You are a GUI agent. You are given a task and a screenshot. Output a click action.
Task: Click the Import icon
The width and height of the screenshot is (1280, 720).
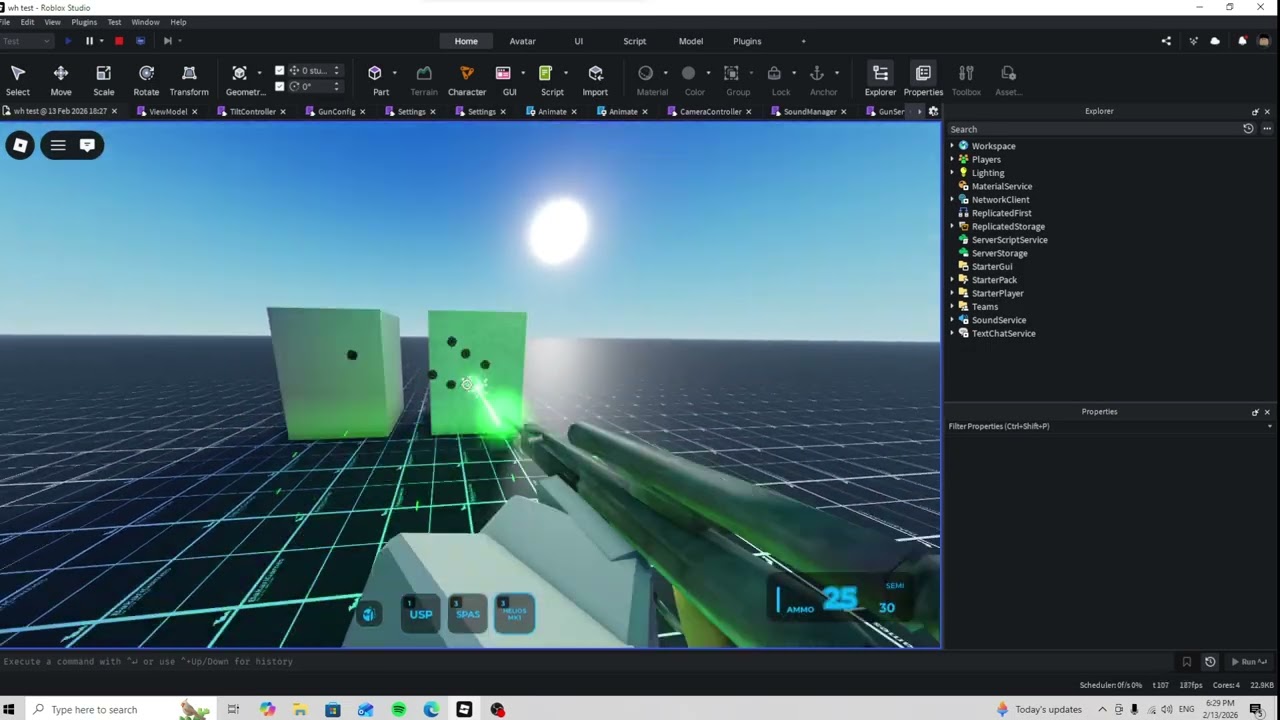(x=596, y=73)
